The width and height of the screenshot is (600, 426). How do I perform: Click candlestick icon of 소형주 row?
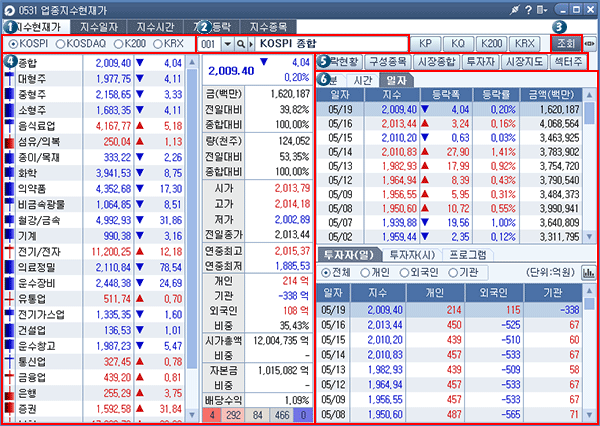[9, 110]
